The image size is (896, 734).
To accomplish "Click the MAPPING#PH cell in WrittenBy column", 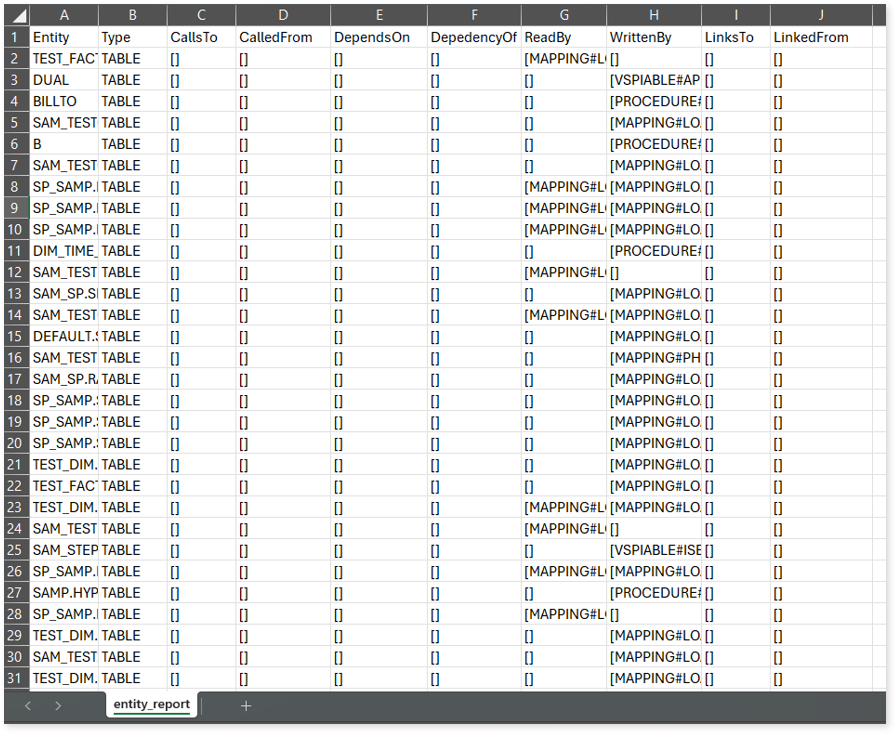I will (653, 358).
